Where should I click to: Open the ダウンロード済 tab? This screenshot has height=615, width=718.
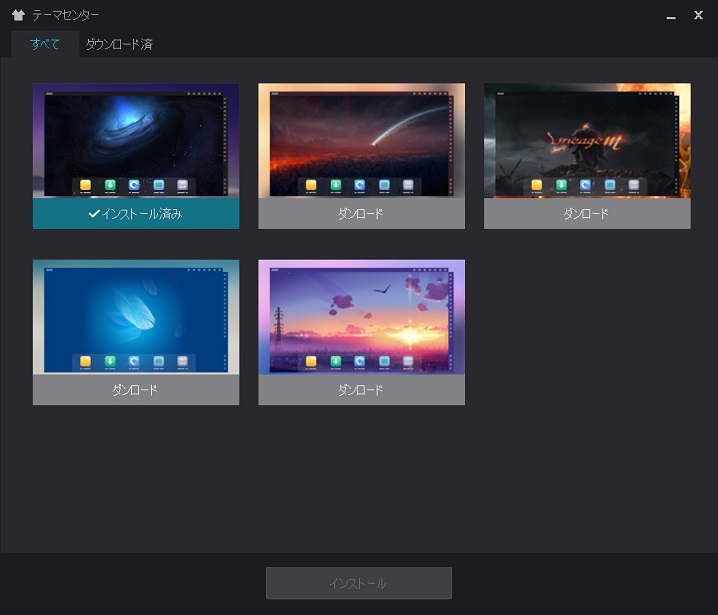pyautogui.click(x=119, y=44)
